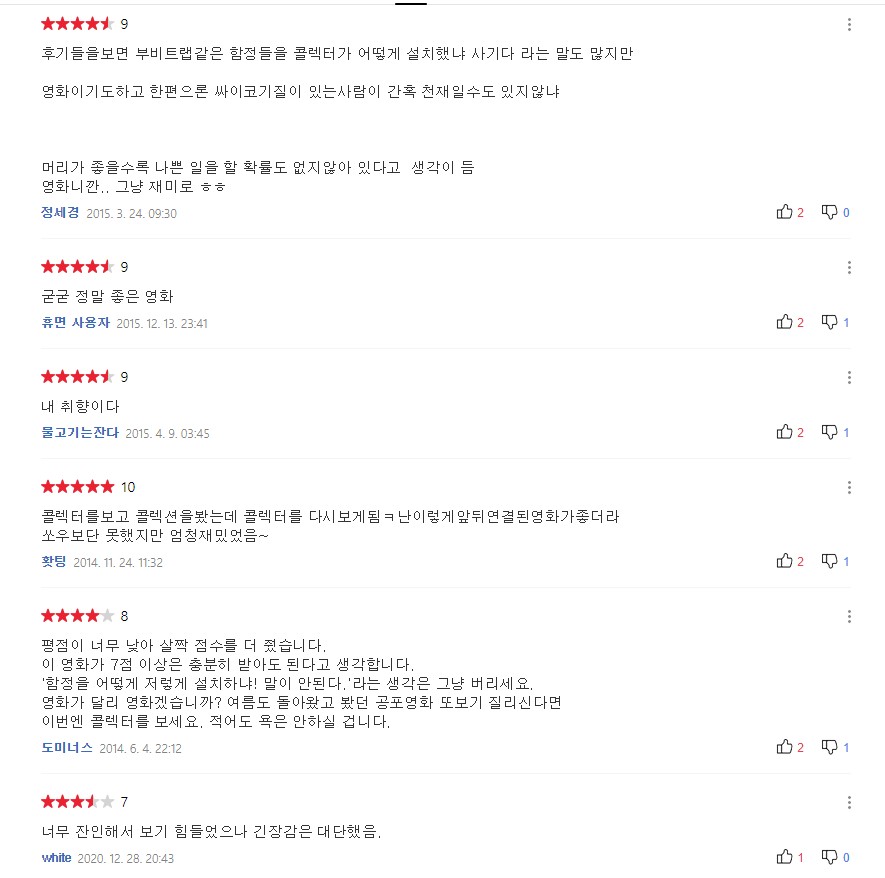Open more options for '굳굳 정말 좋은 영화' review
Screen dimensions: 885x878
[x=849, y=268]
